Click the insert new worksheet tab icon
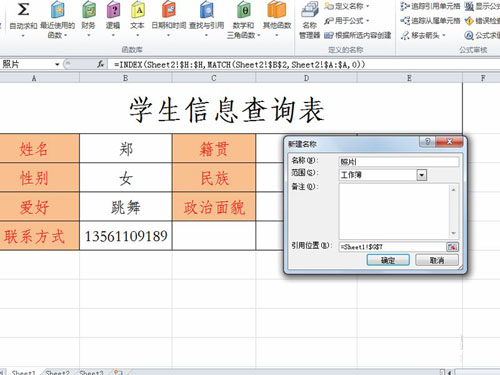Image resolution: width=500 pixels, height=375 pixels. (118, 372)
